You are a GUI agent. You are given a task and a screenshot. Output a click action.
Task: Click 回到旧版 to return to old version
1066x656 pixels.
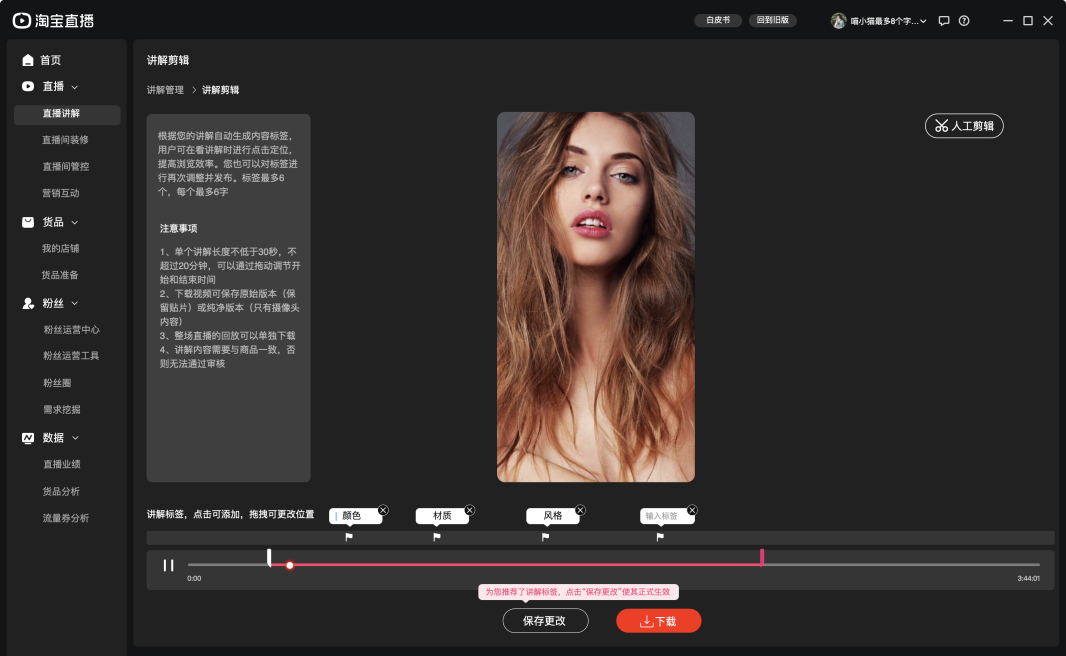click(772, 20)
